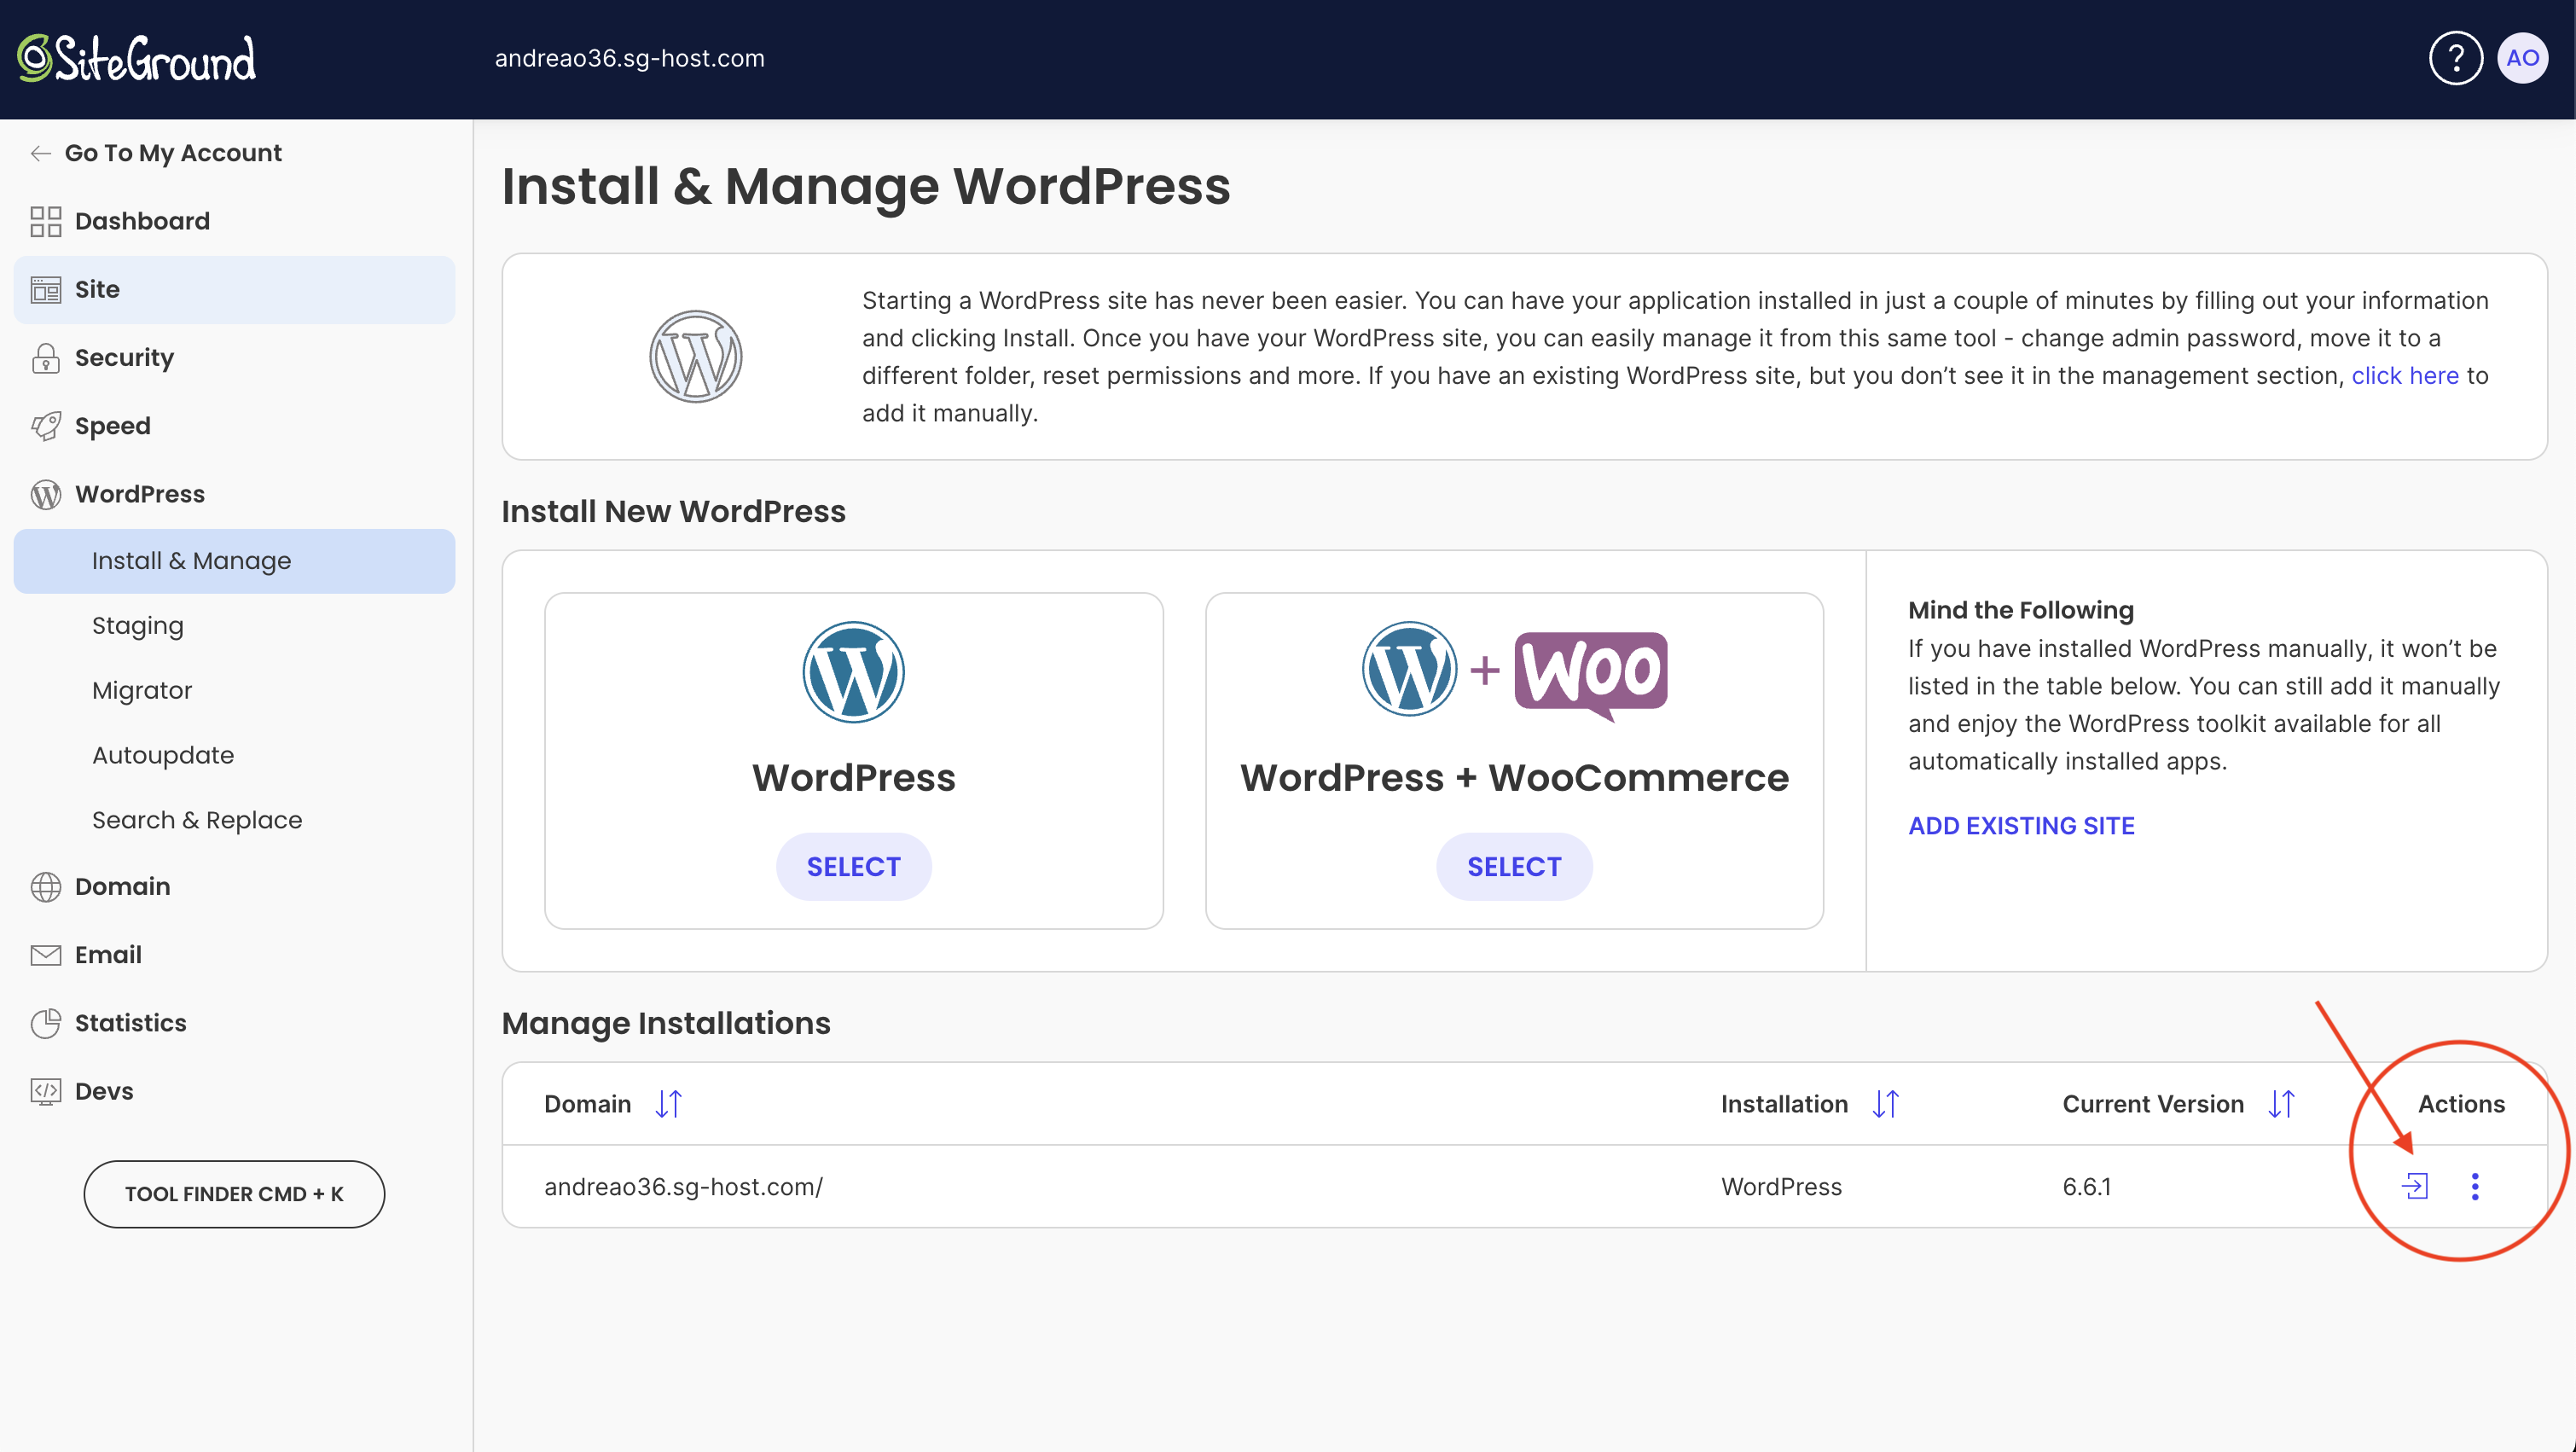
Task: Sort by Installation column arrows
Action: (x=1885, y=1104)
